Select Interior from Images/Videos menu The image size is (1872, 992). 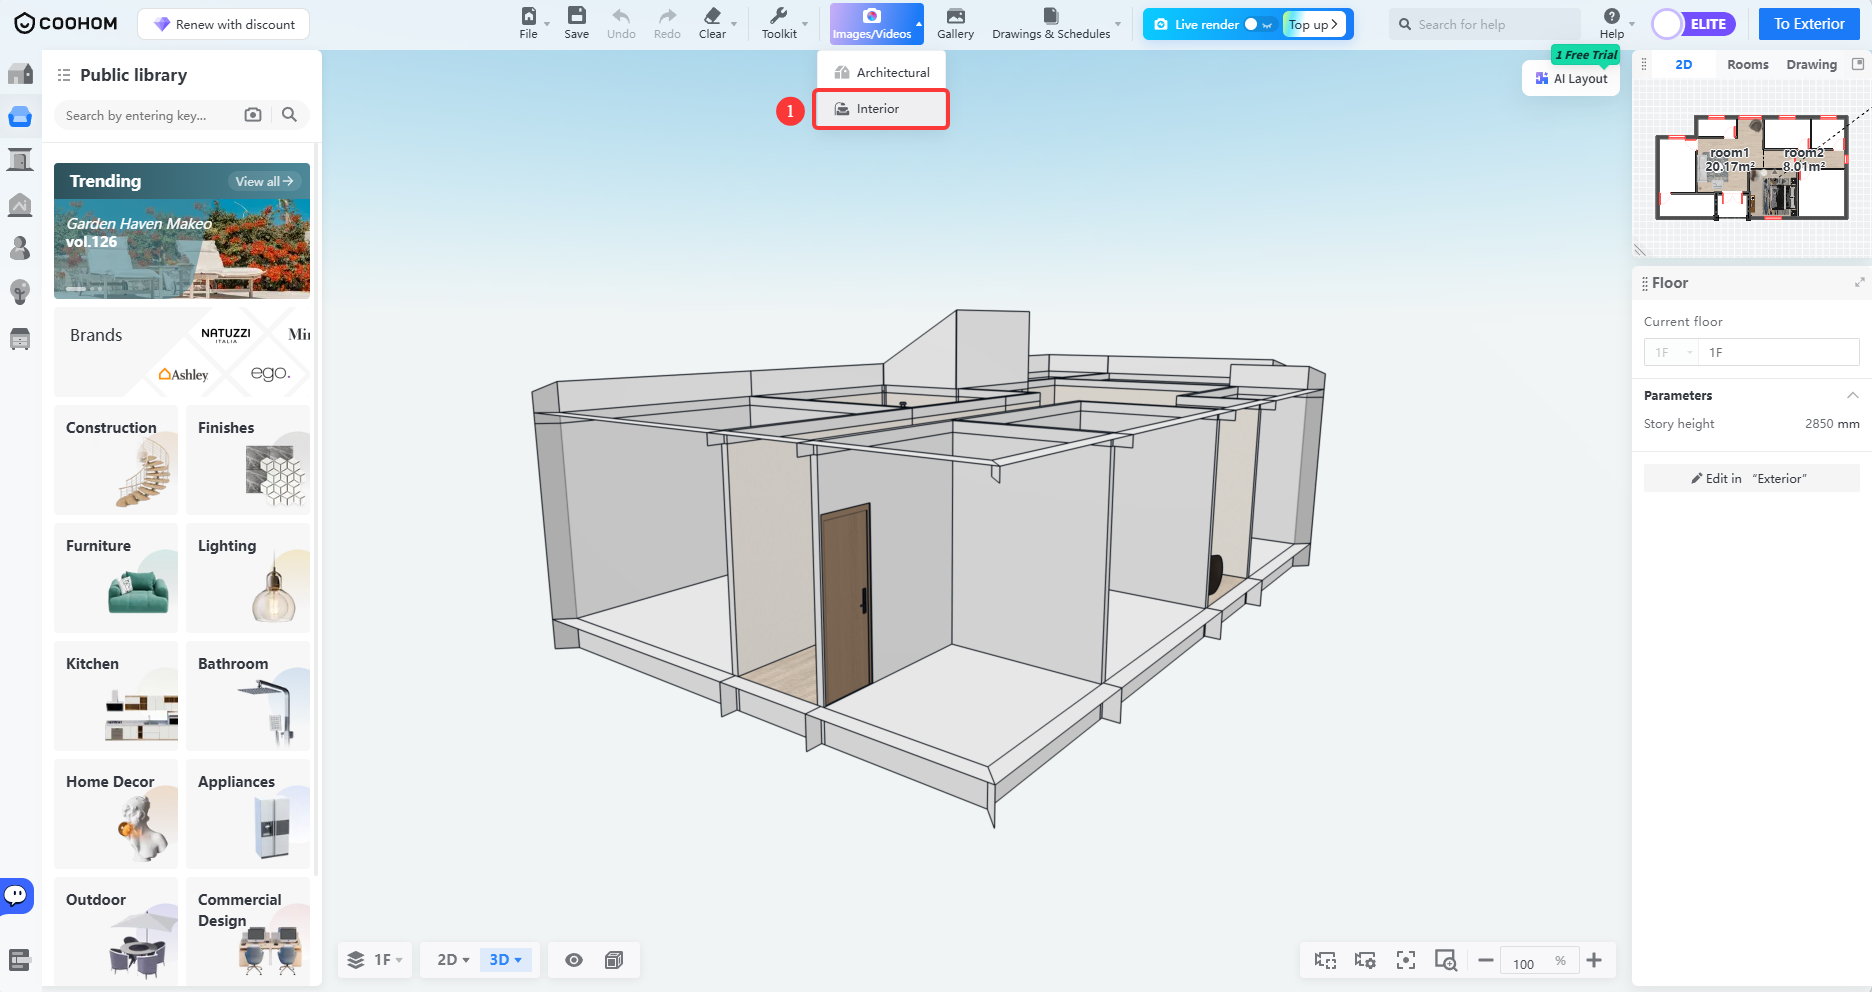coord(881,109)
